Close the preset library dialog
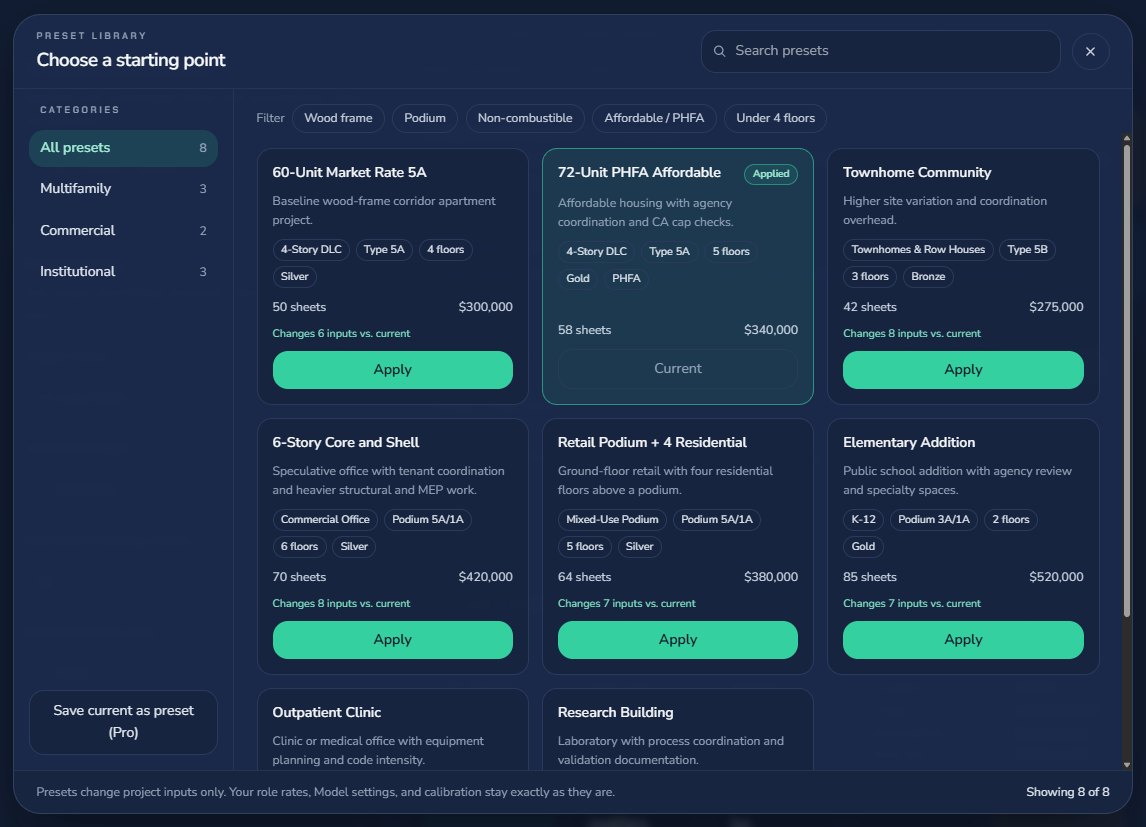Screen dimensions: 1146x827 [1090, 51]
